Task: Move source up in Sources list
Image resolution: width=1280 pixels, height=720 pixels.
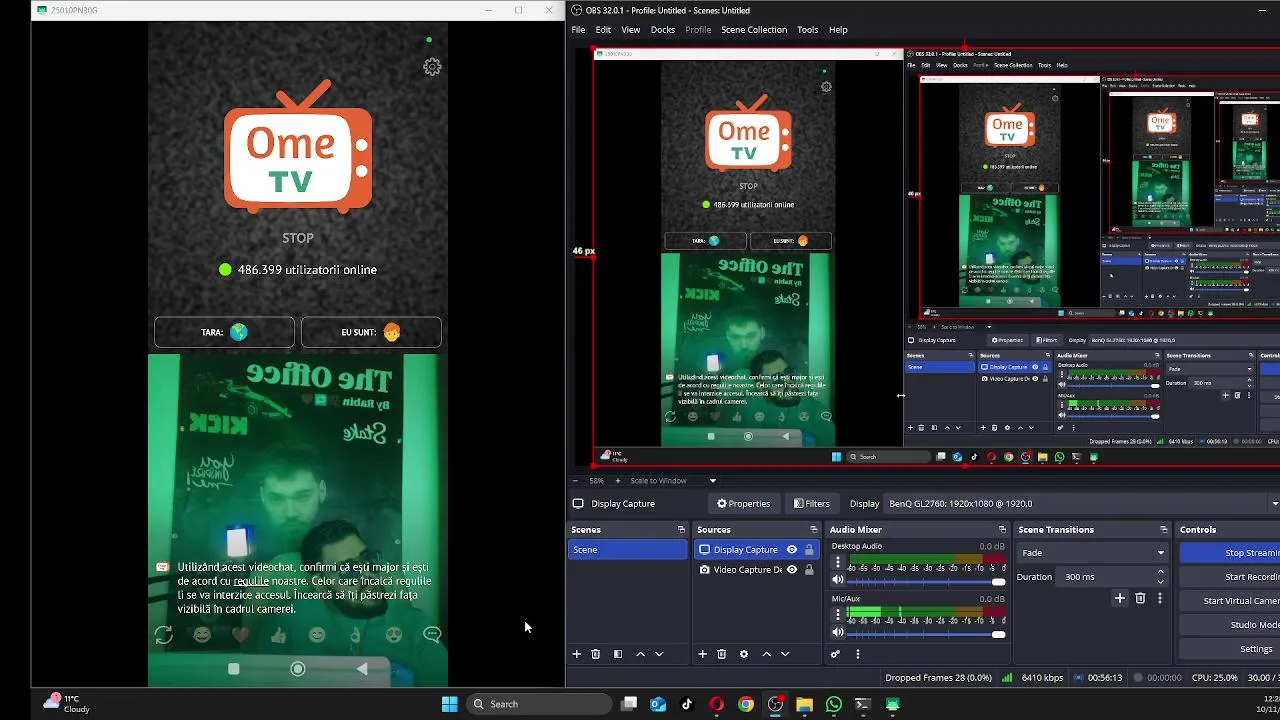Action: click(x=767, y=654)
